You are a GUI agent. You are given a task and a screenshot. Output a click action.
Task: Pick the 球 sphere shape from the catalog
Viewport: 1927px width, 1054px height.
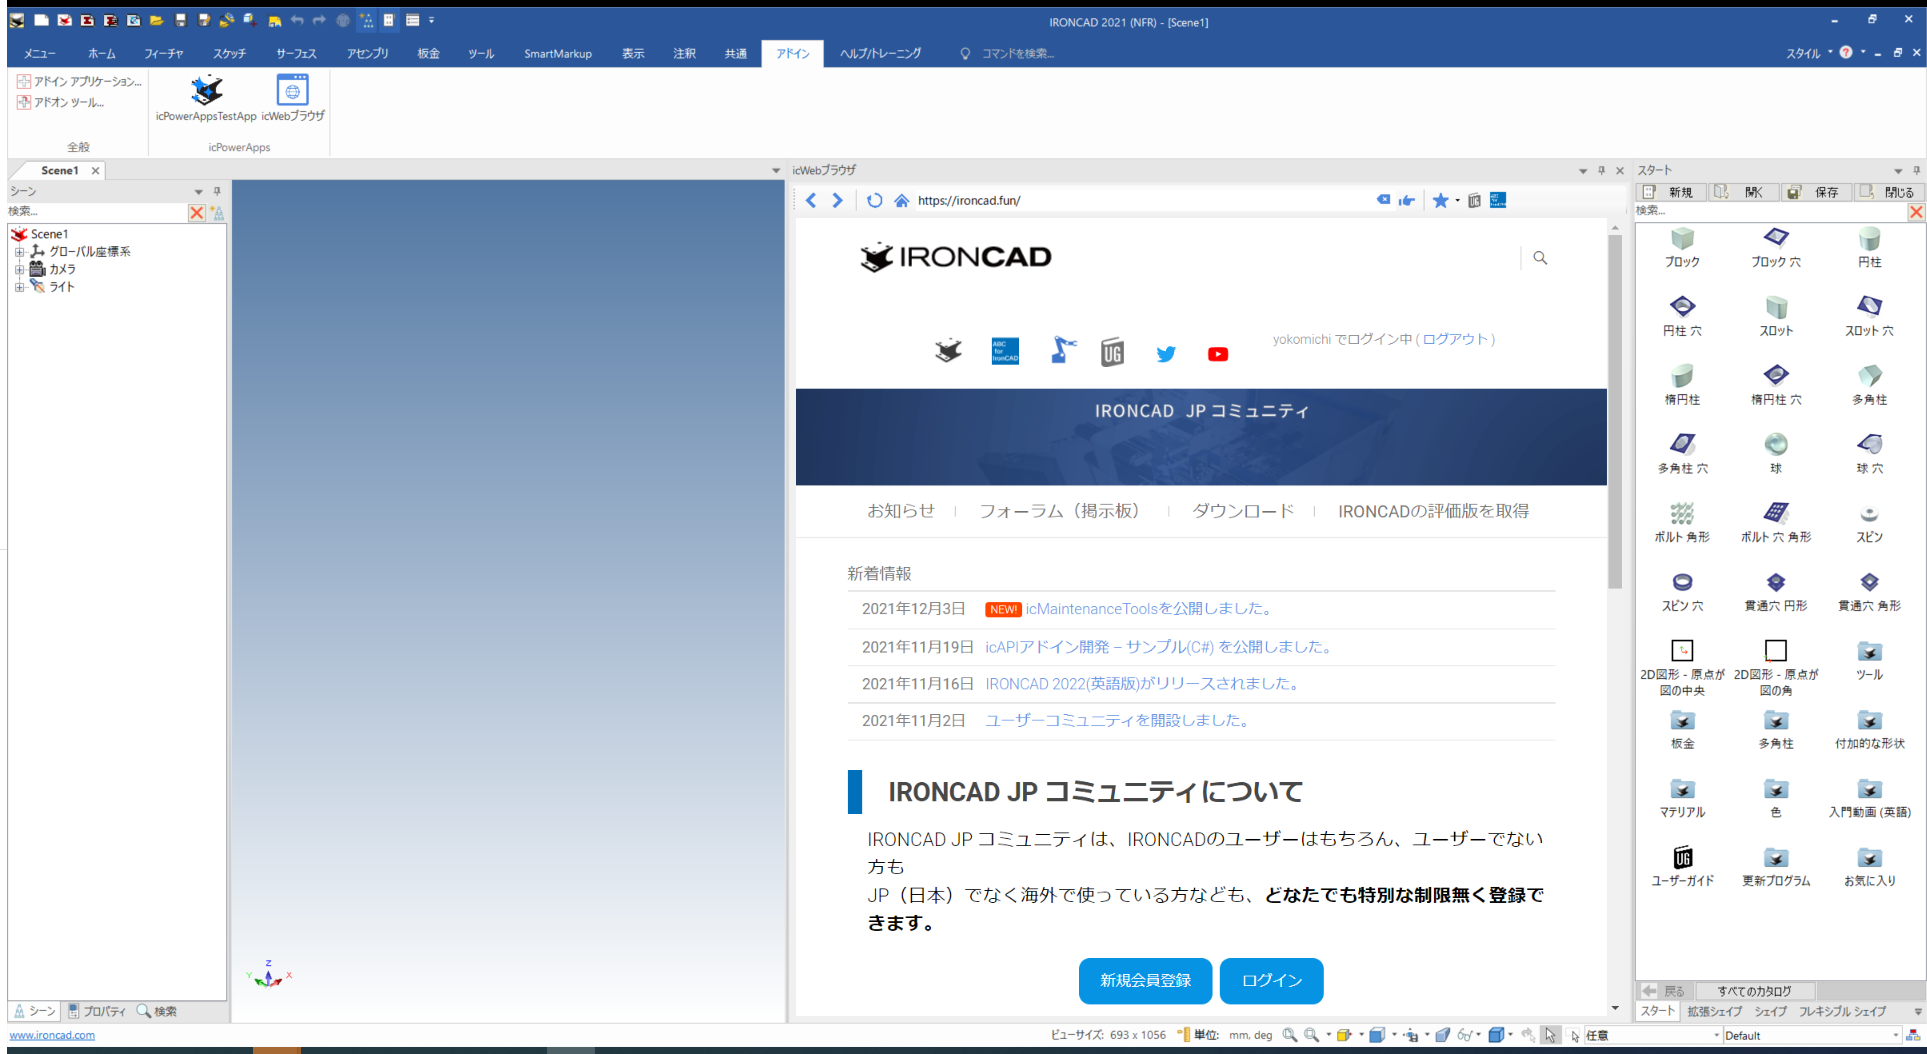[1775, 452]
